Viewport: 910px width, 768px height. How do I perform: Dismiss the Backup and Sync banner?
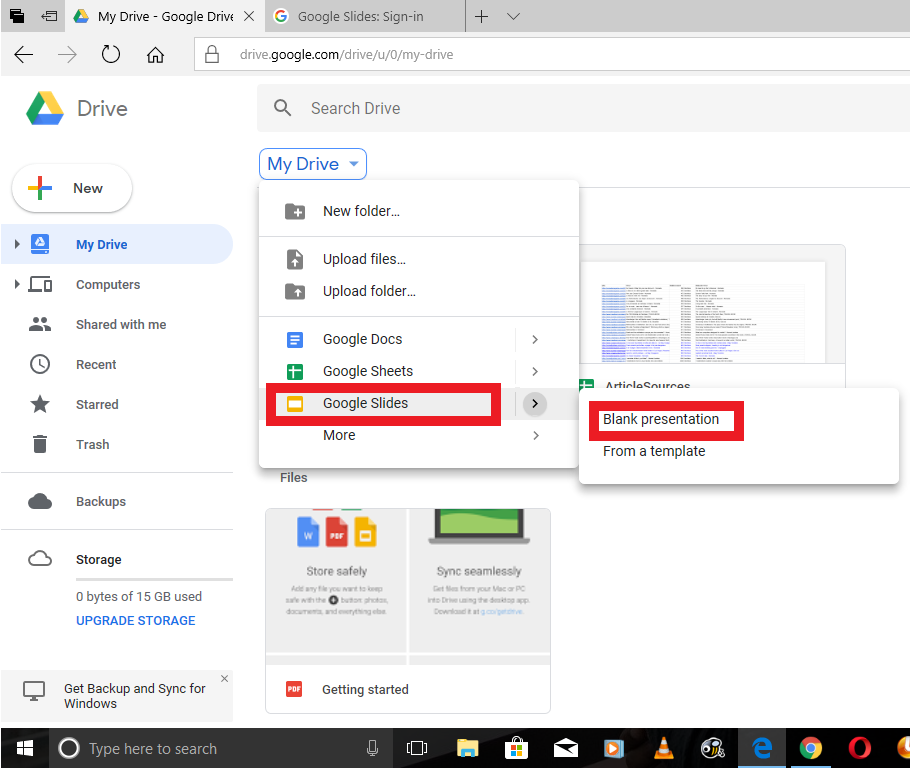225,679
